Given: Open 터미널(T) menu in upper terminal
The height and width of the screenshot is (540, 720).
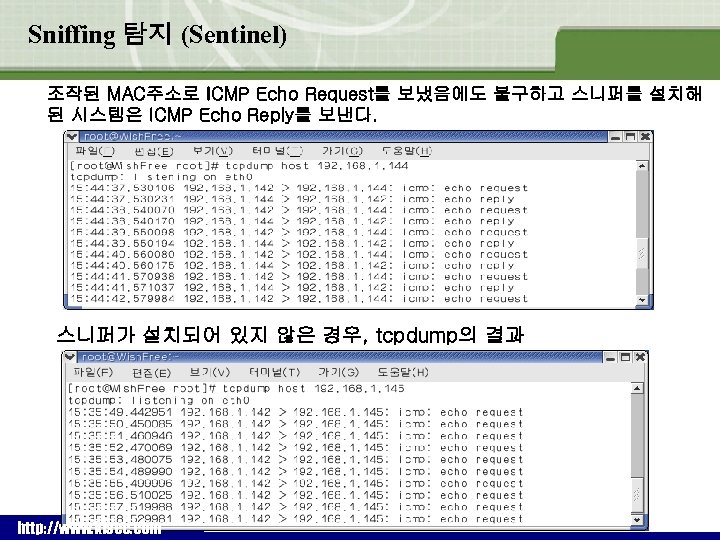Looking at the screenshot, I should tap(277, 151).
